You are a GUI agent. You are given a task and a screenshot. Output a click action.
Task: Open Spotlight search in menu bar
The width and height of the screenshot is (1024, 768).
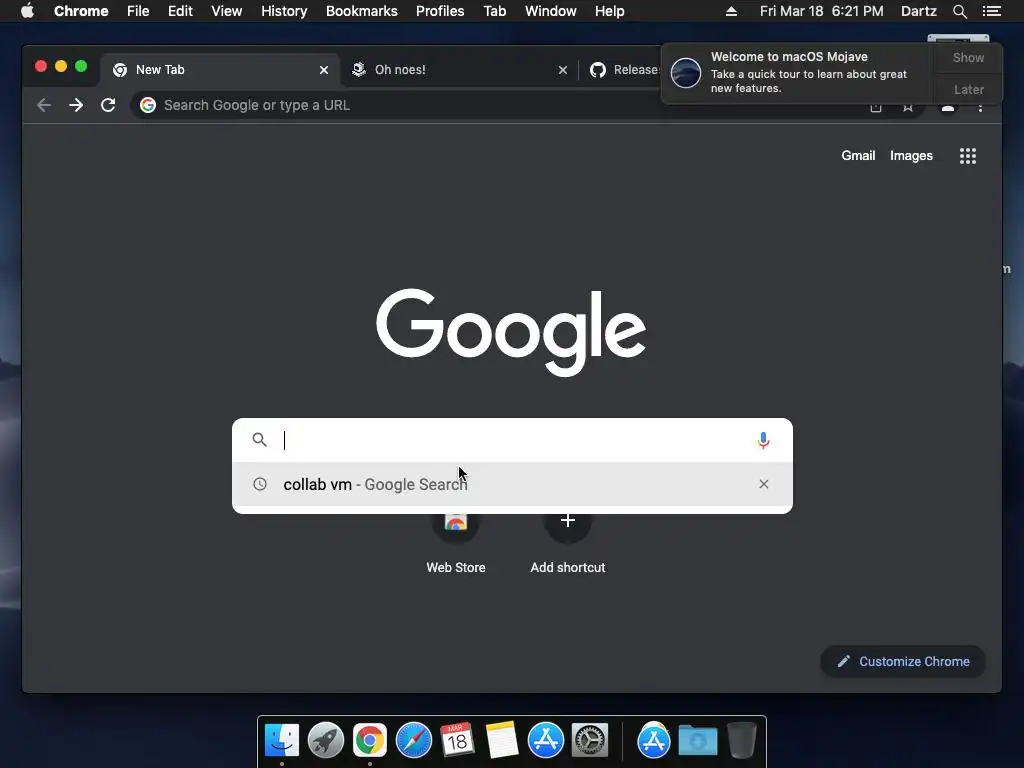tap(959, 11)
